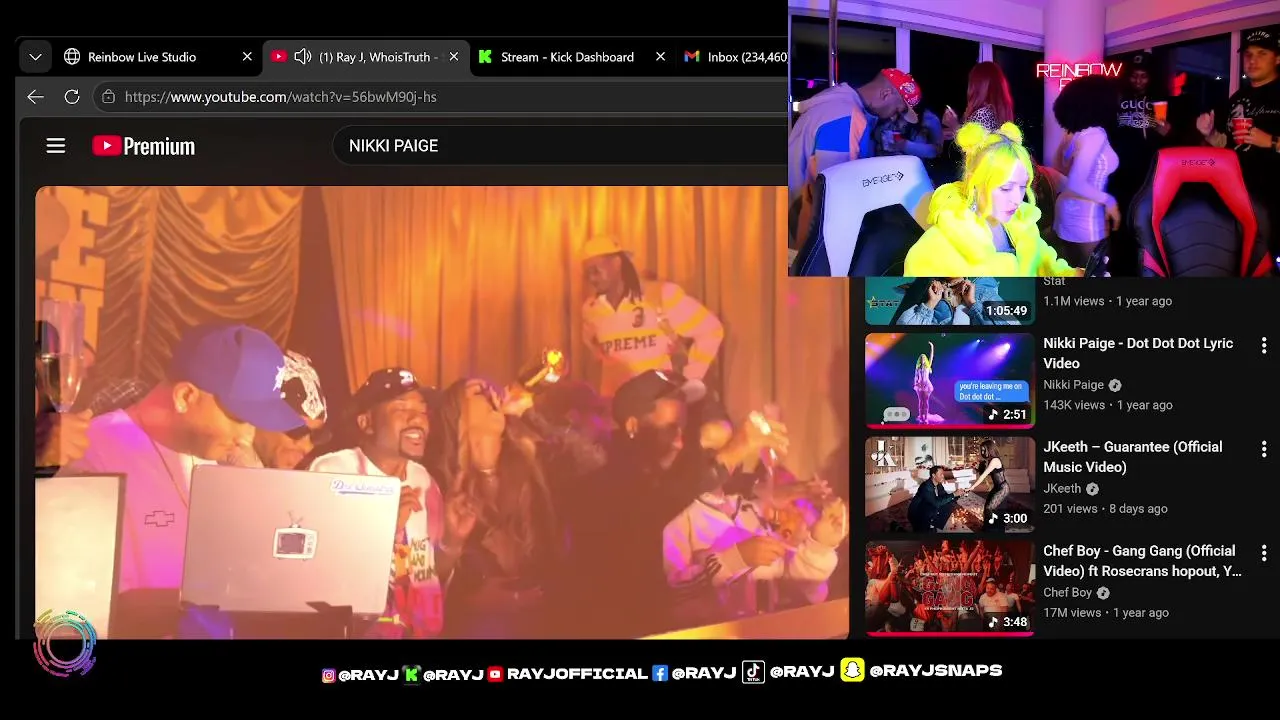Focus the YouTube URL address bar

(x=440, y=97)
